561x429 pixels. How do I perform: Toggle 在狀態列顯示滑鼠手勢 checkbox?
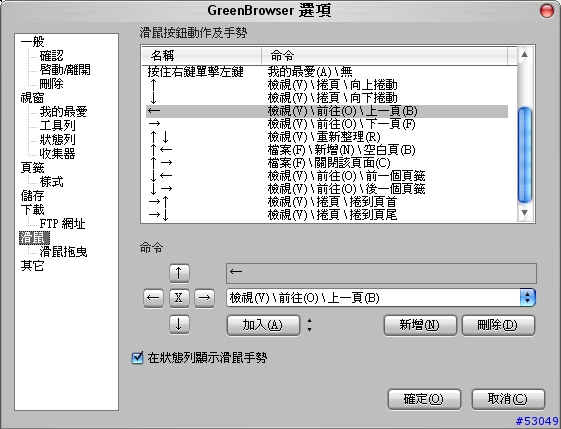(137, 357)
